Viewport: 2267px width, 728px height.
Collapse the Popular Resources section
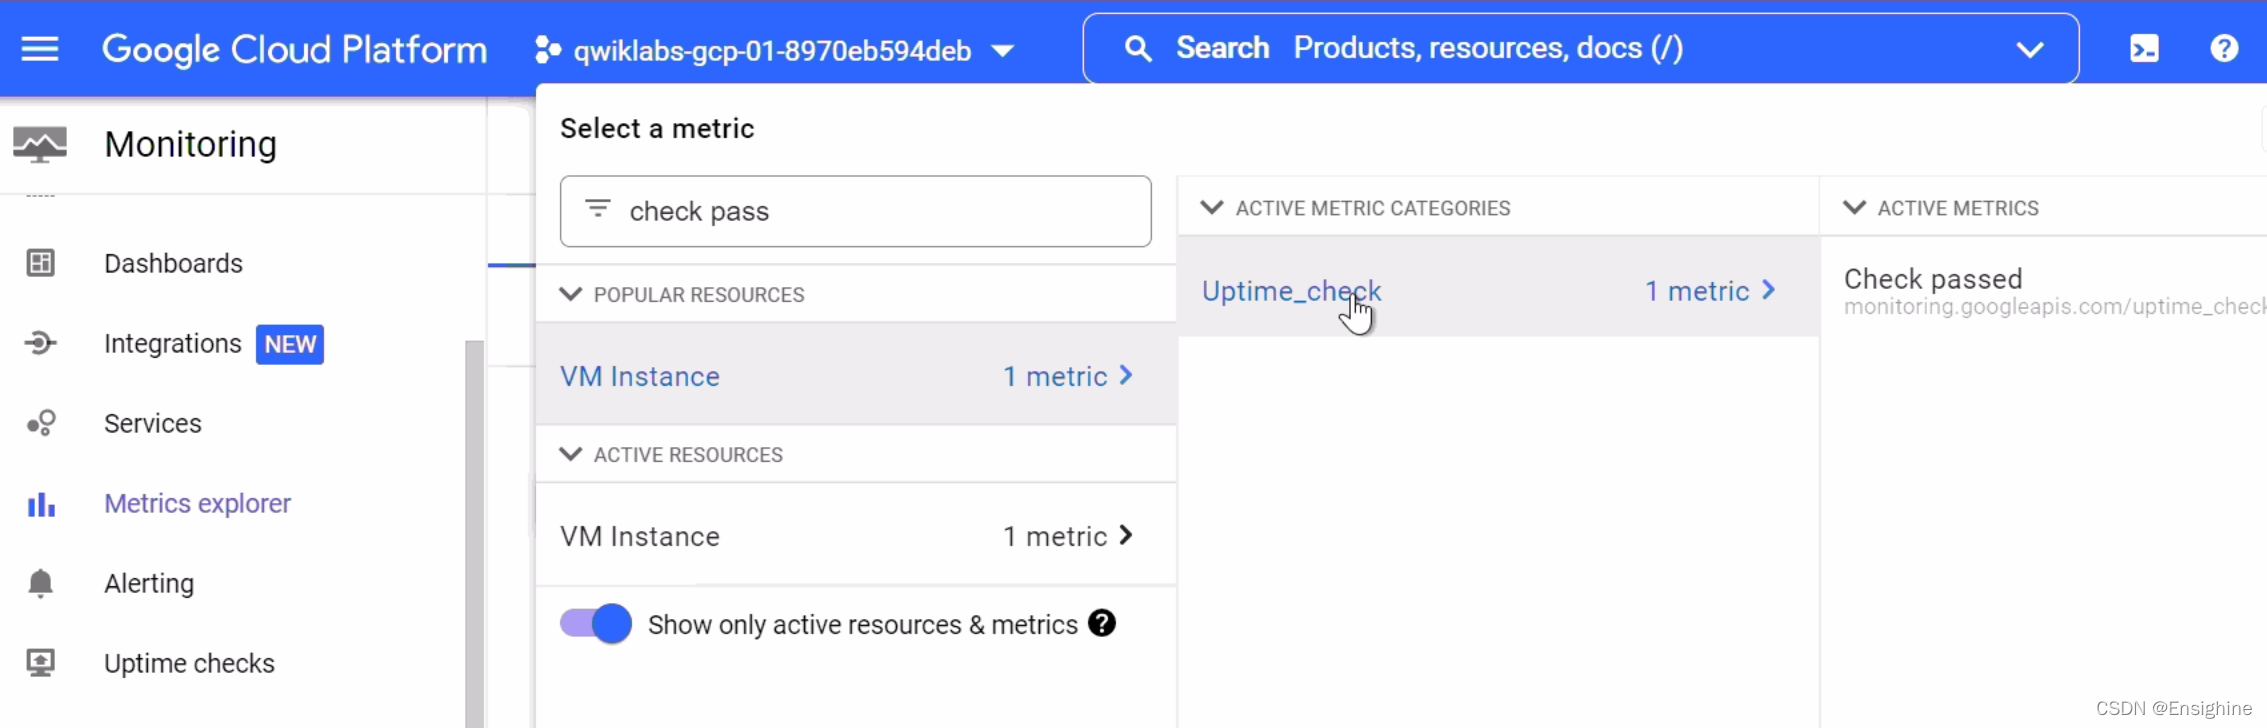tap(570, 294)
